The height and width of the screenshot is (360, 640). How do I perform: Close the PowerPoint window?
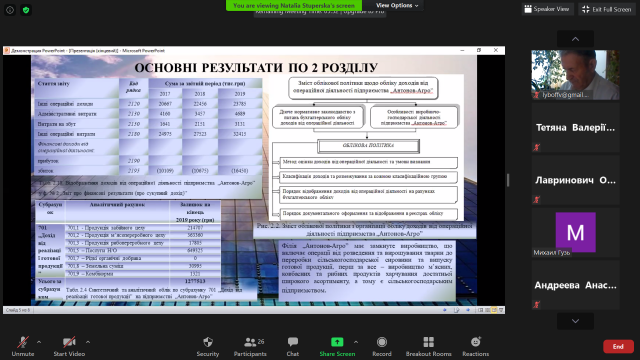(496, 50)
